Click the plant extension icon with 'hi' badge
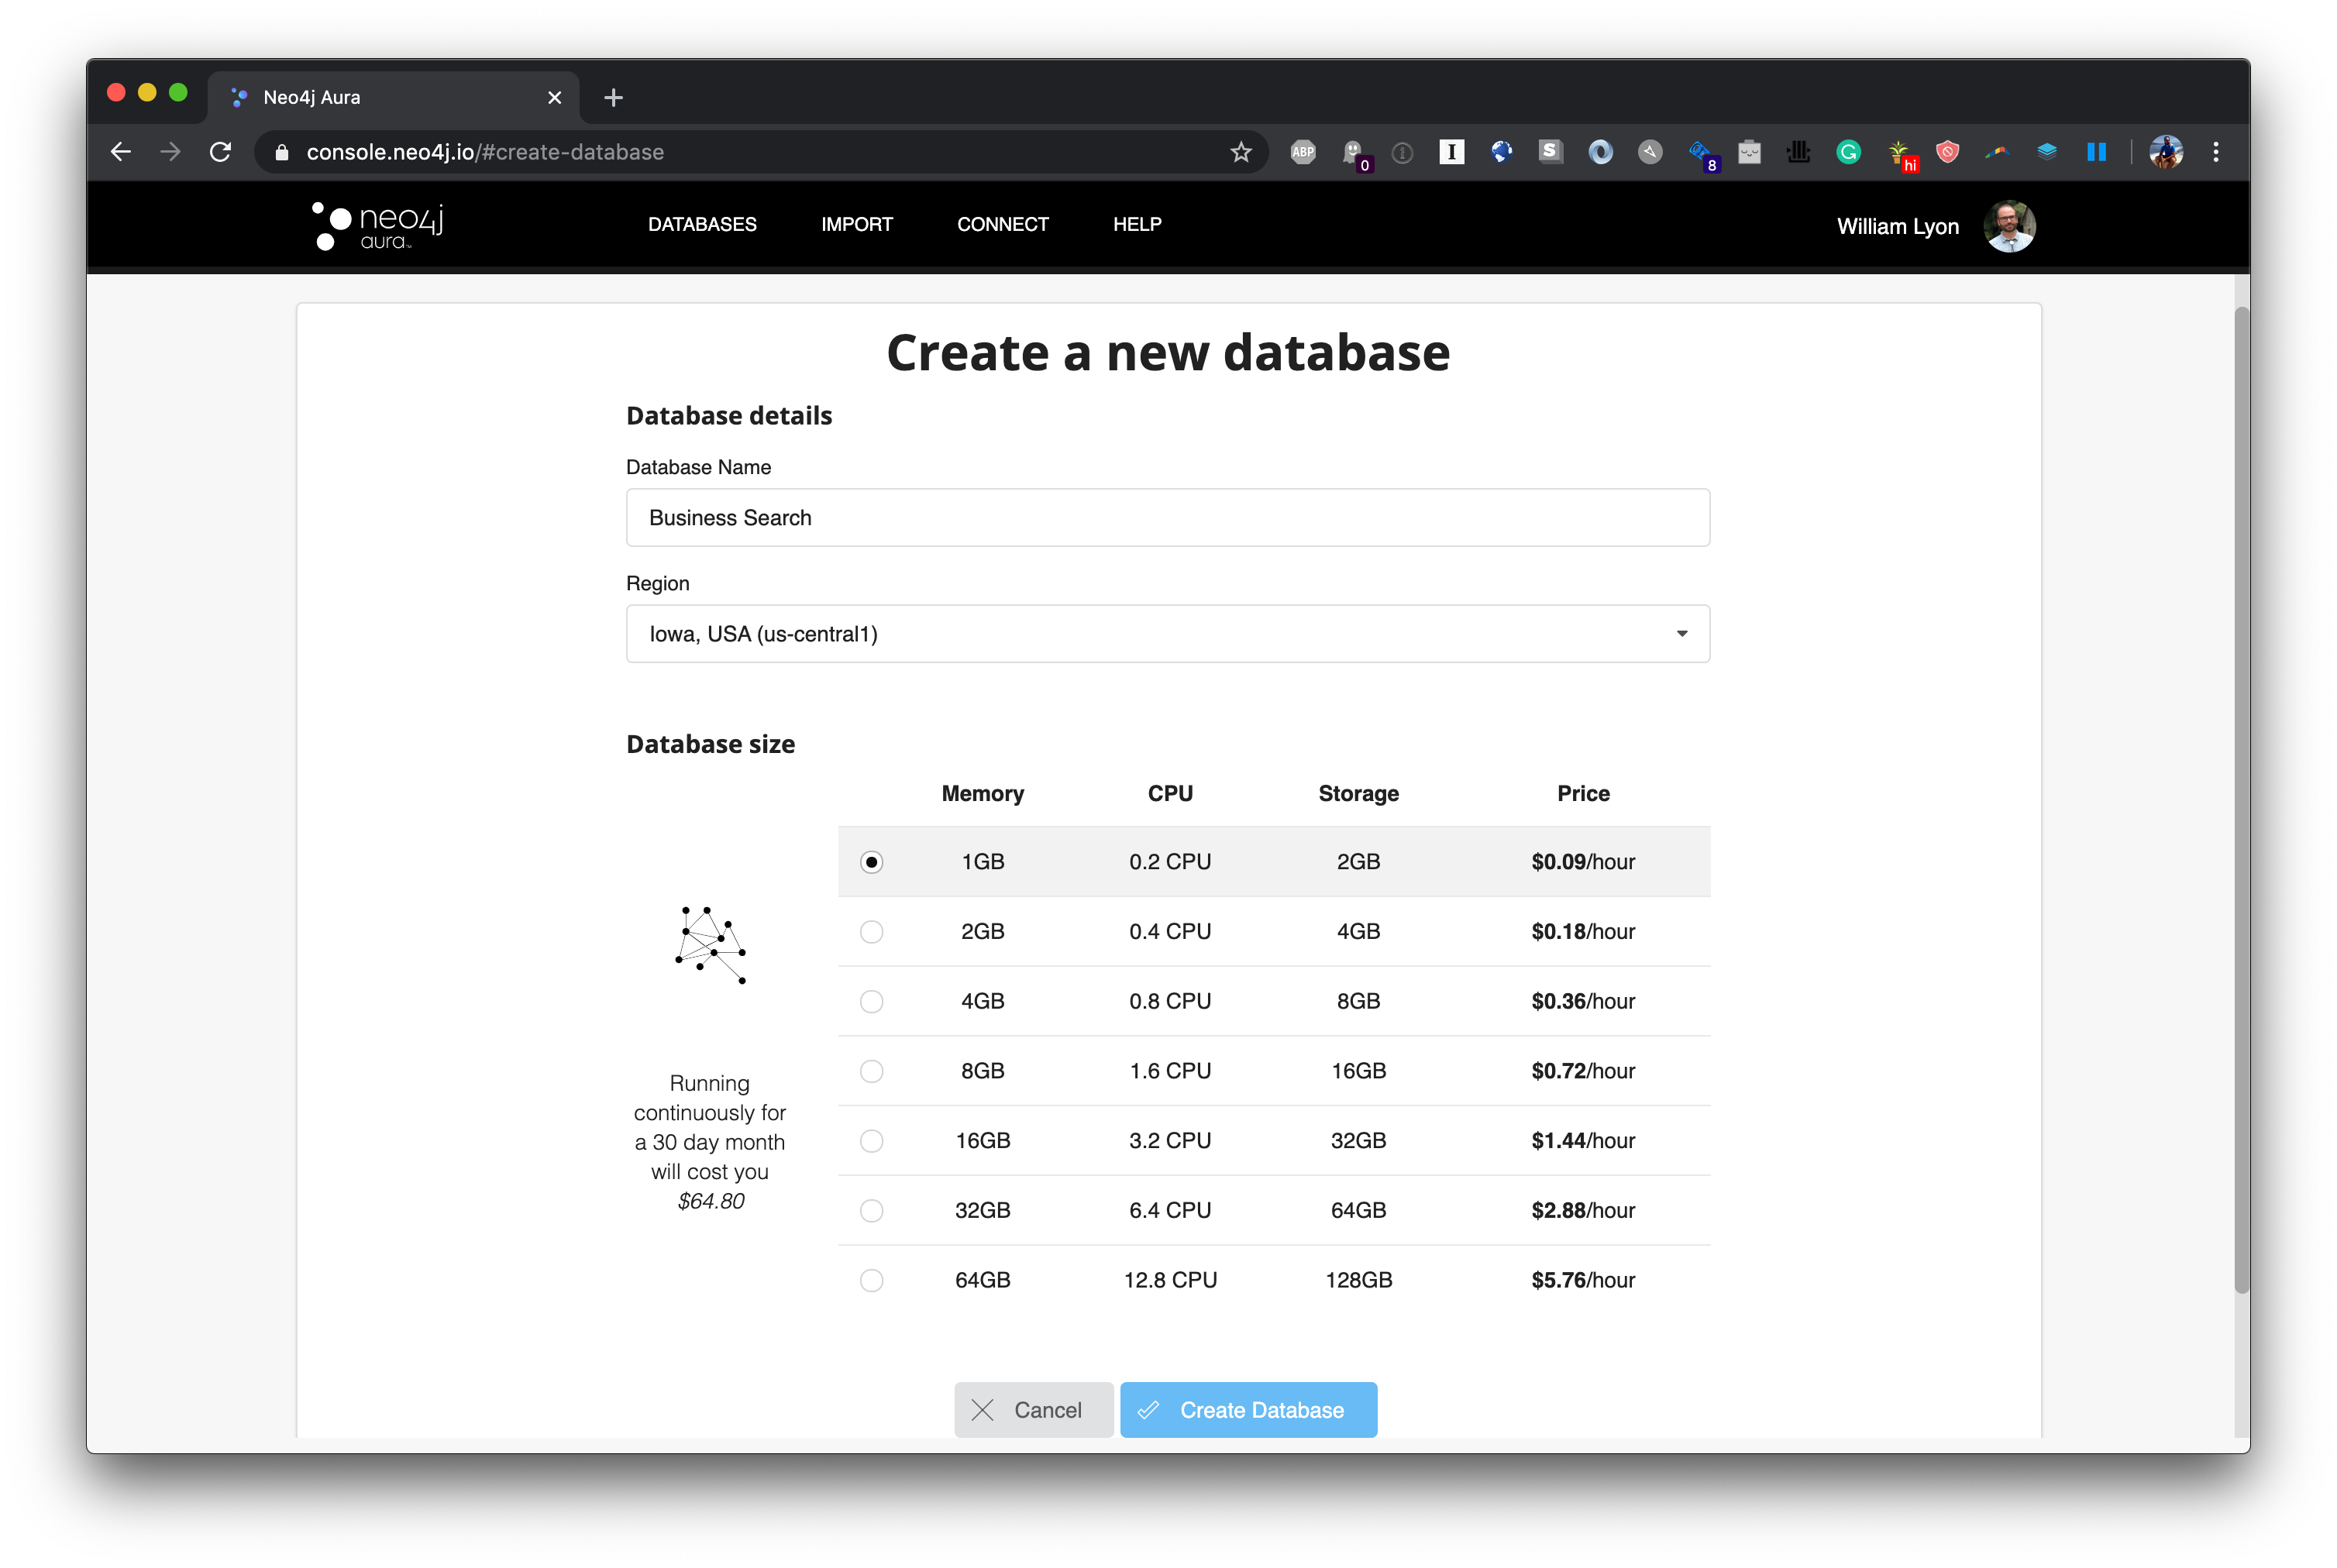2337x1568 pixels. click(1901, 155)
